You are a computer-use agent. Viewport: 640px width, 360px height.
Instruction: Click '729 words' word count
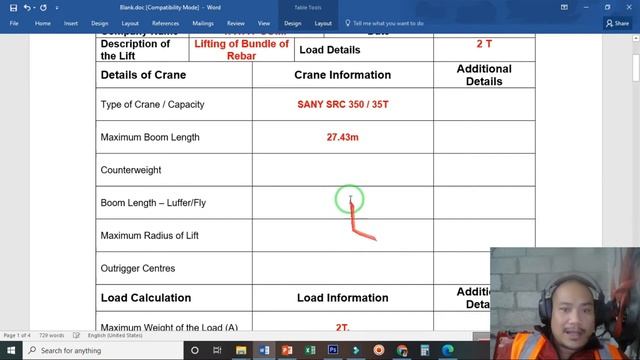(x=51, y=336)
